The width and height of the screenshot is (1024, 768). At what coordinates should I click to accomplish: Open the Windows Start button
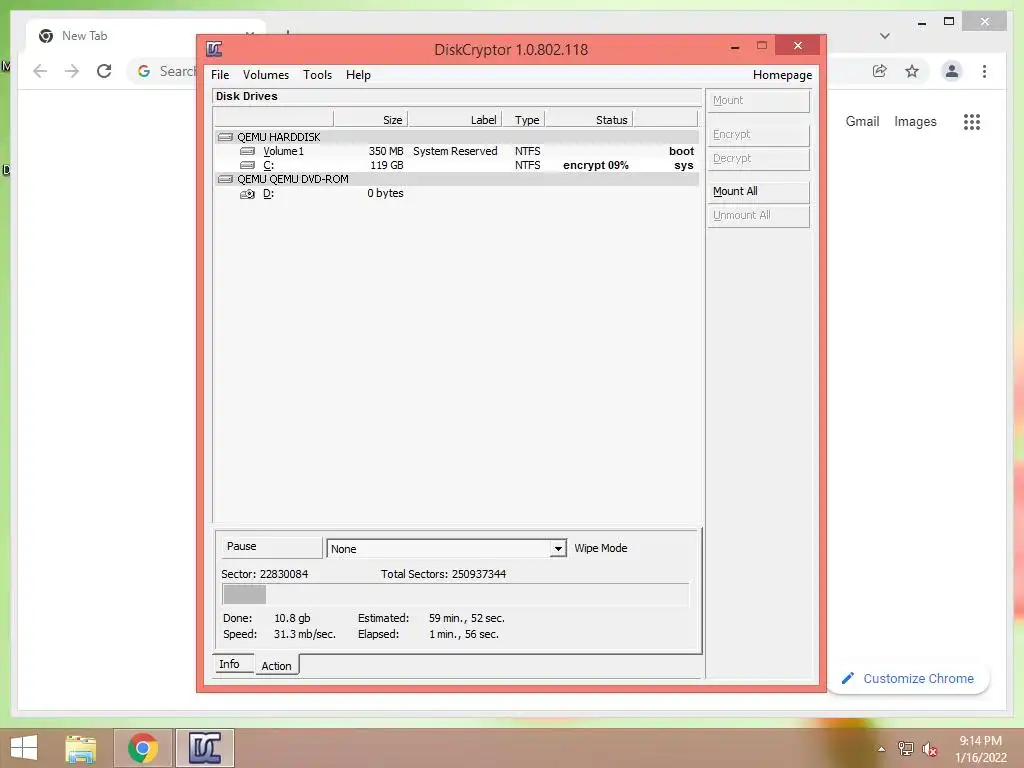pos(24,748)
